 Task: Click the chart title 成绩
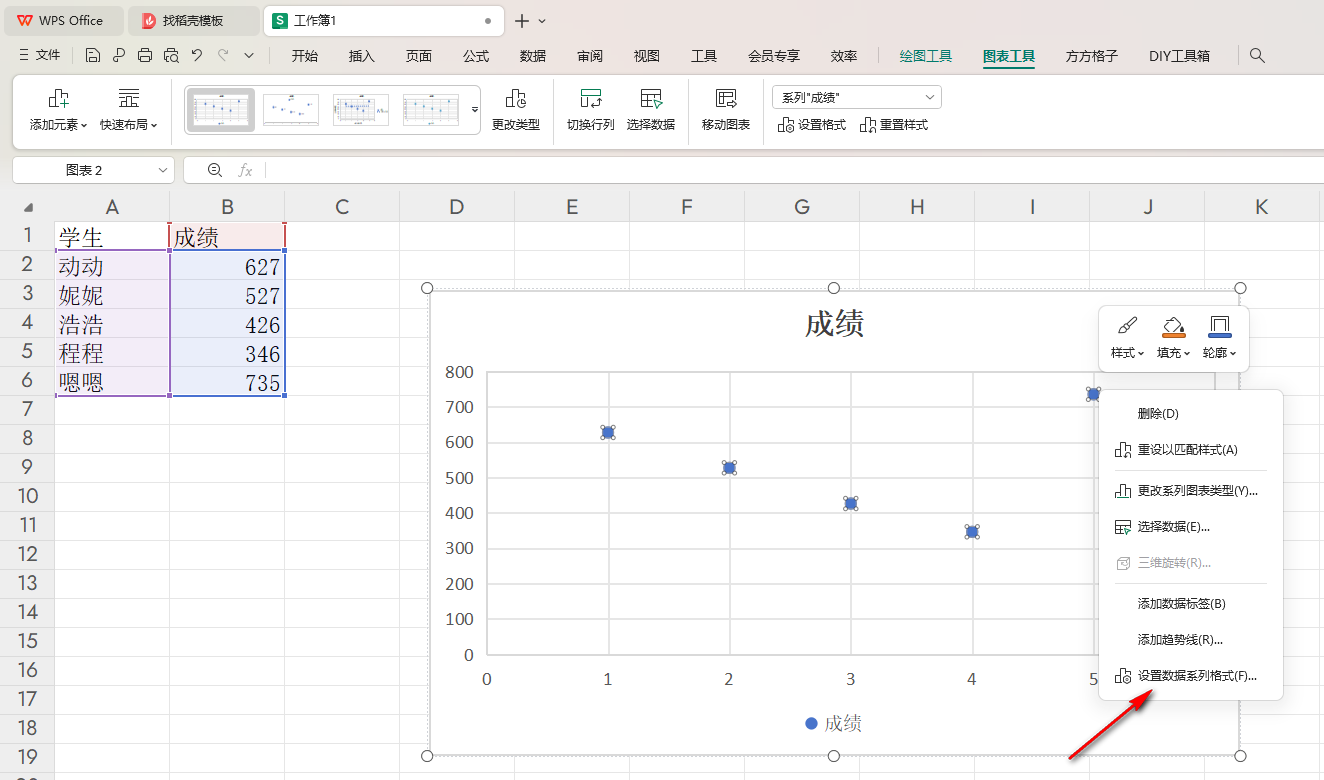834,324
